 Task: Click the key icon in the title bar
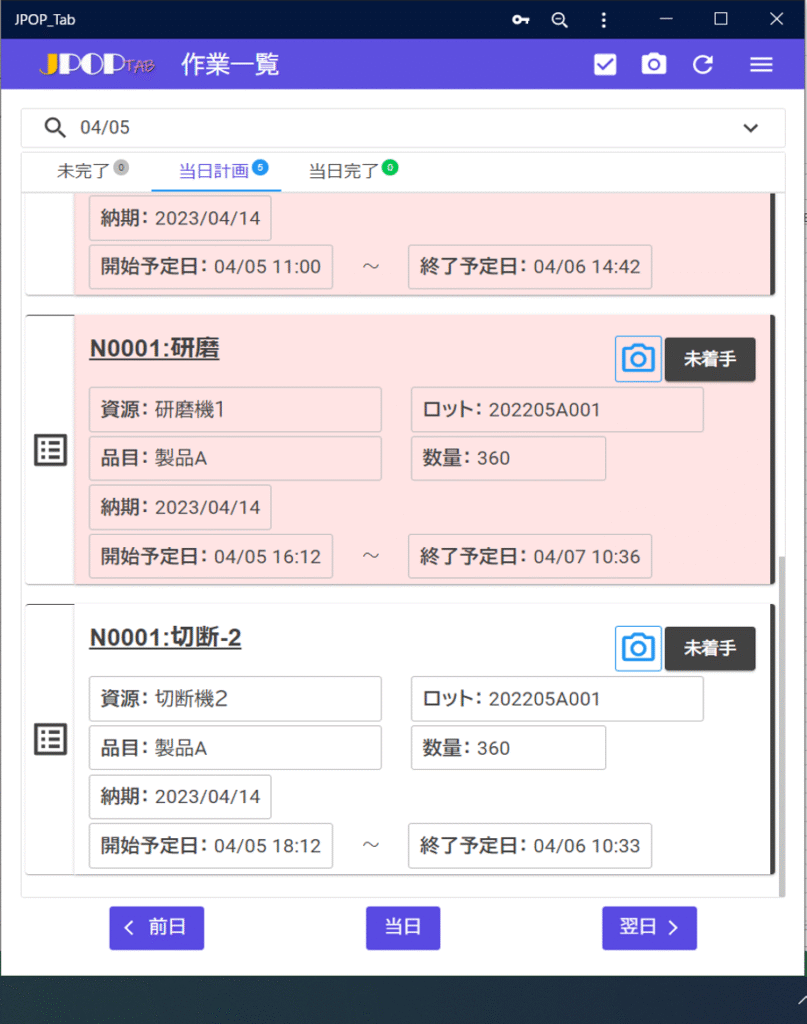click(520, 20)
